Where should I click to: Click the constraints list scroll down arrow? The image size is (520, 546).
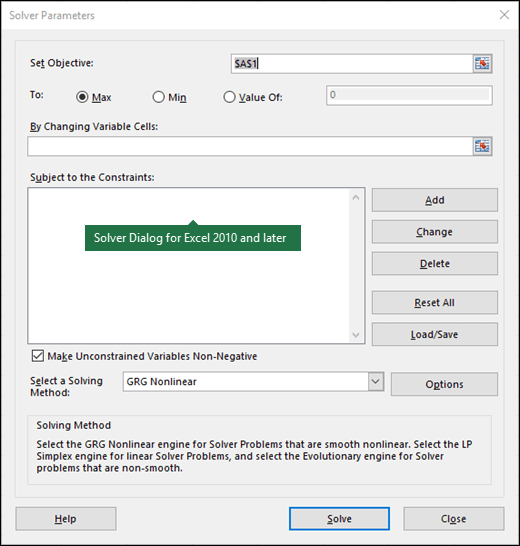click(356, 335)
